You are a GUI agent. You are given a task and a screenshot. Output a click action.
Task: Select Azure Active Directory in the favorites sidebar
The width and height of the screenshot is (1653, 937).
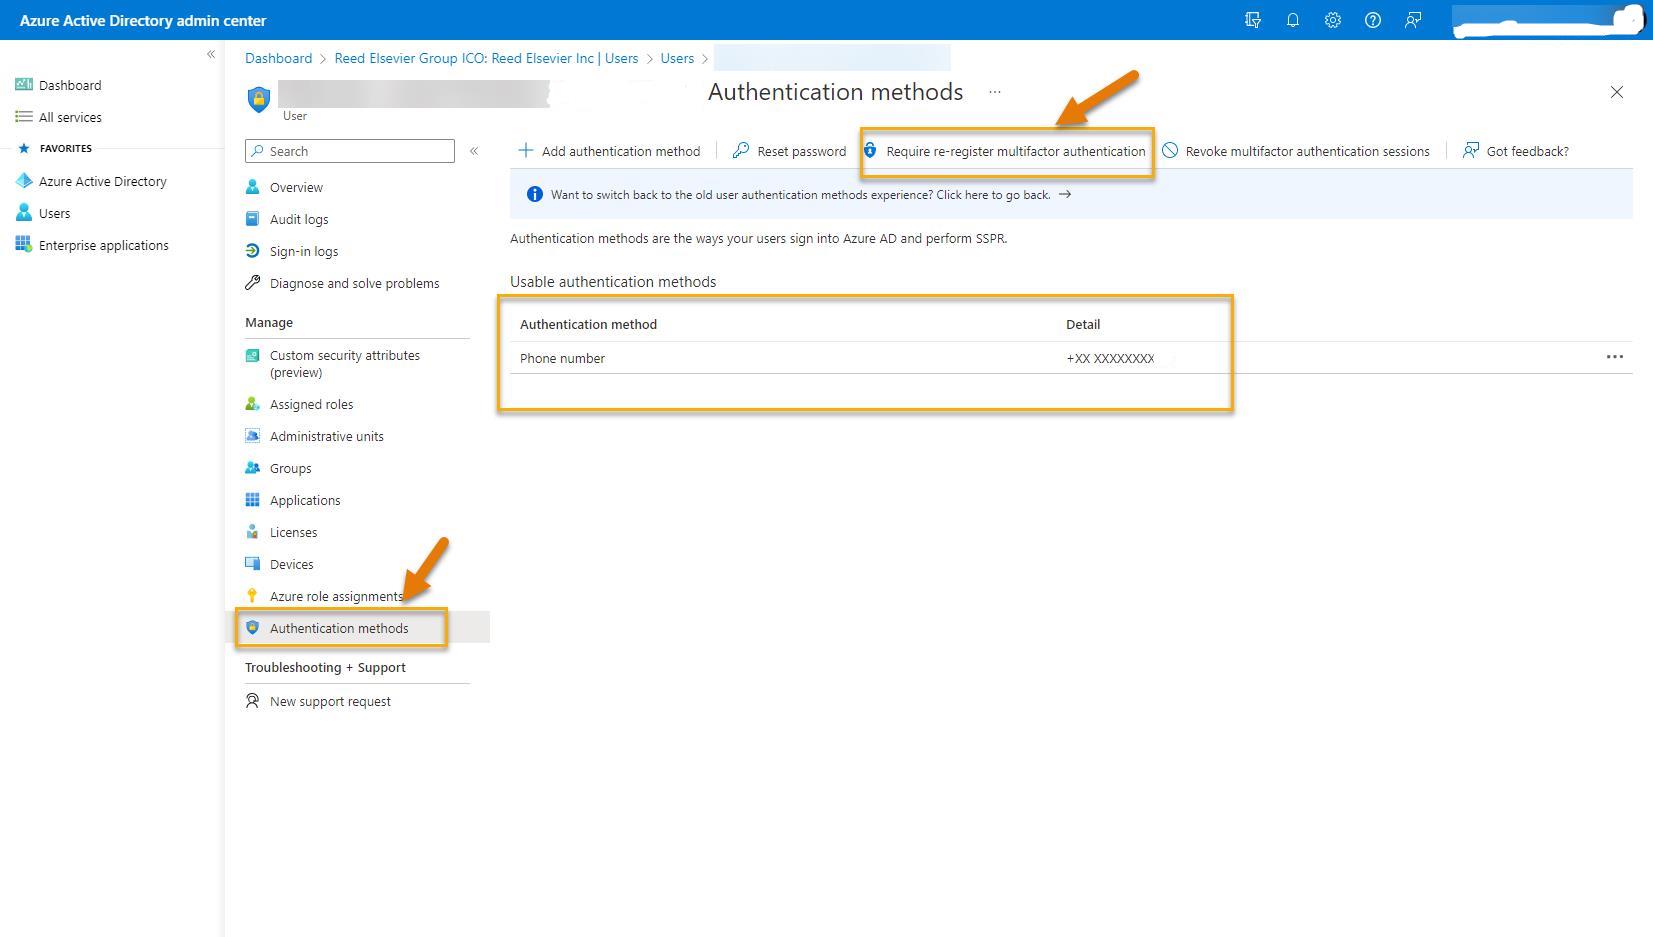pos(101,181)
